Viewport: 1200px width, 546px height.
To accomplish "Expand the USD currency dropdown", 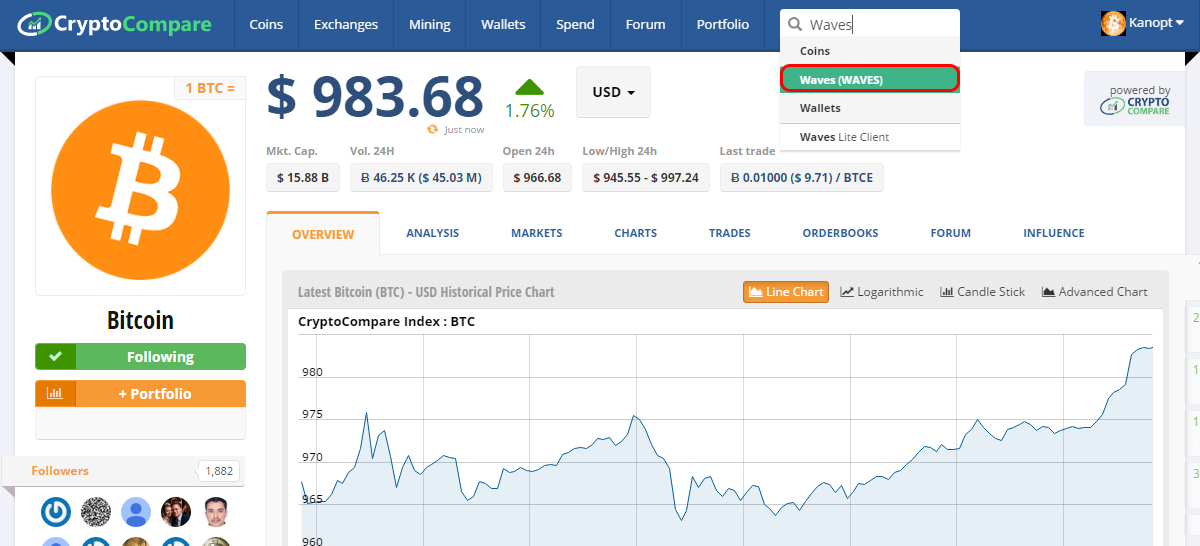I will 613,92.
